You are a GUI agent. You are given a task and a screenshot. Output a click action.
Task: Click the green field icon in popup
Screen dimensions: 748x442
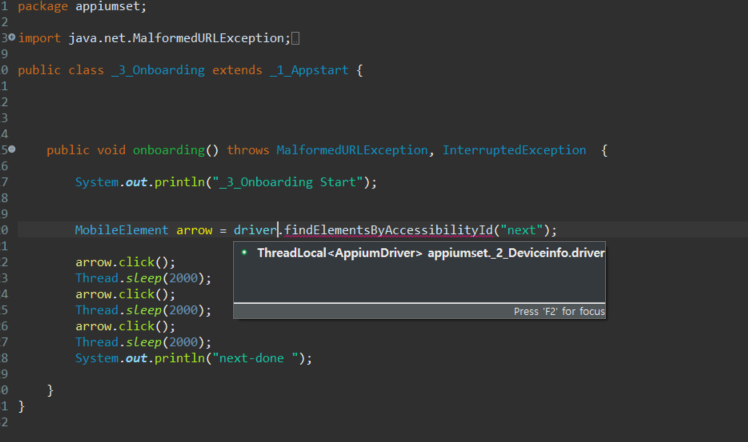[x=244, y=252]
